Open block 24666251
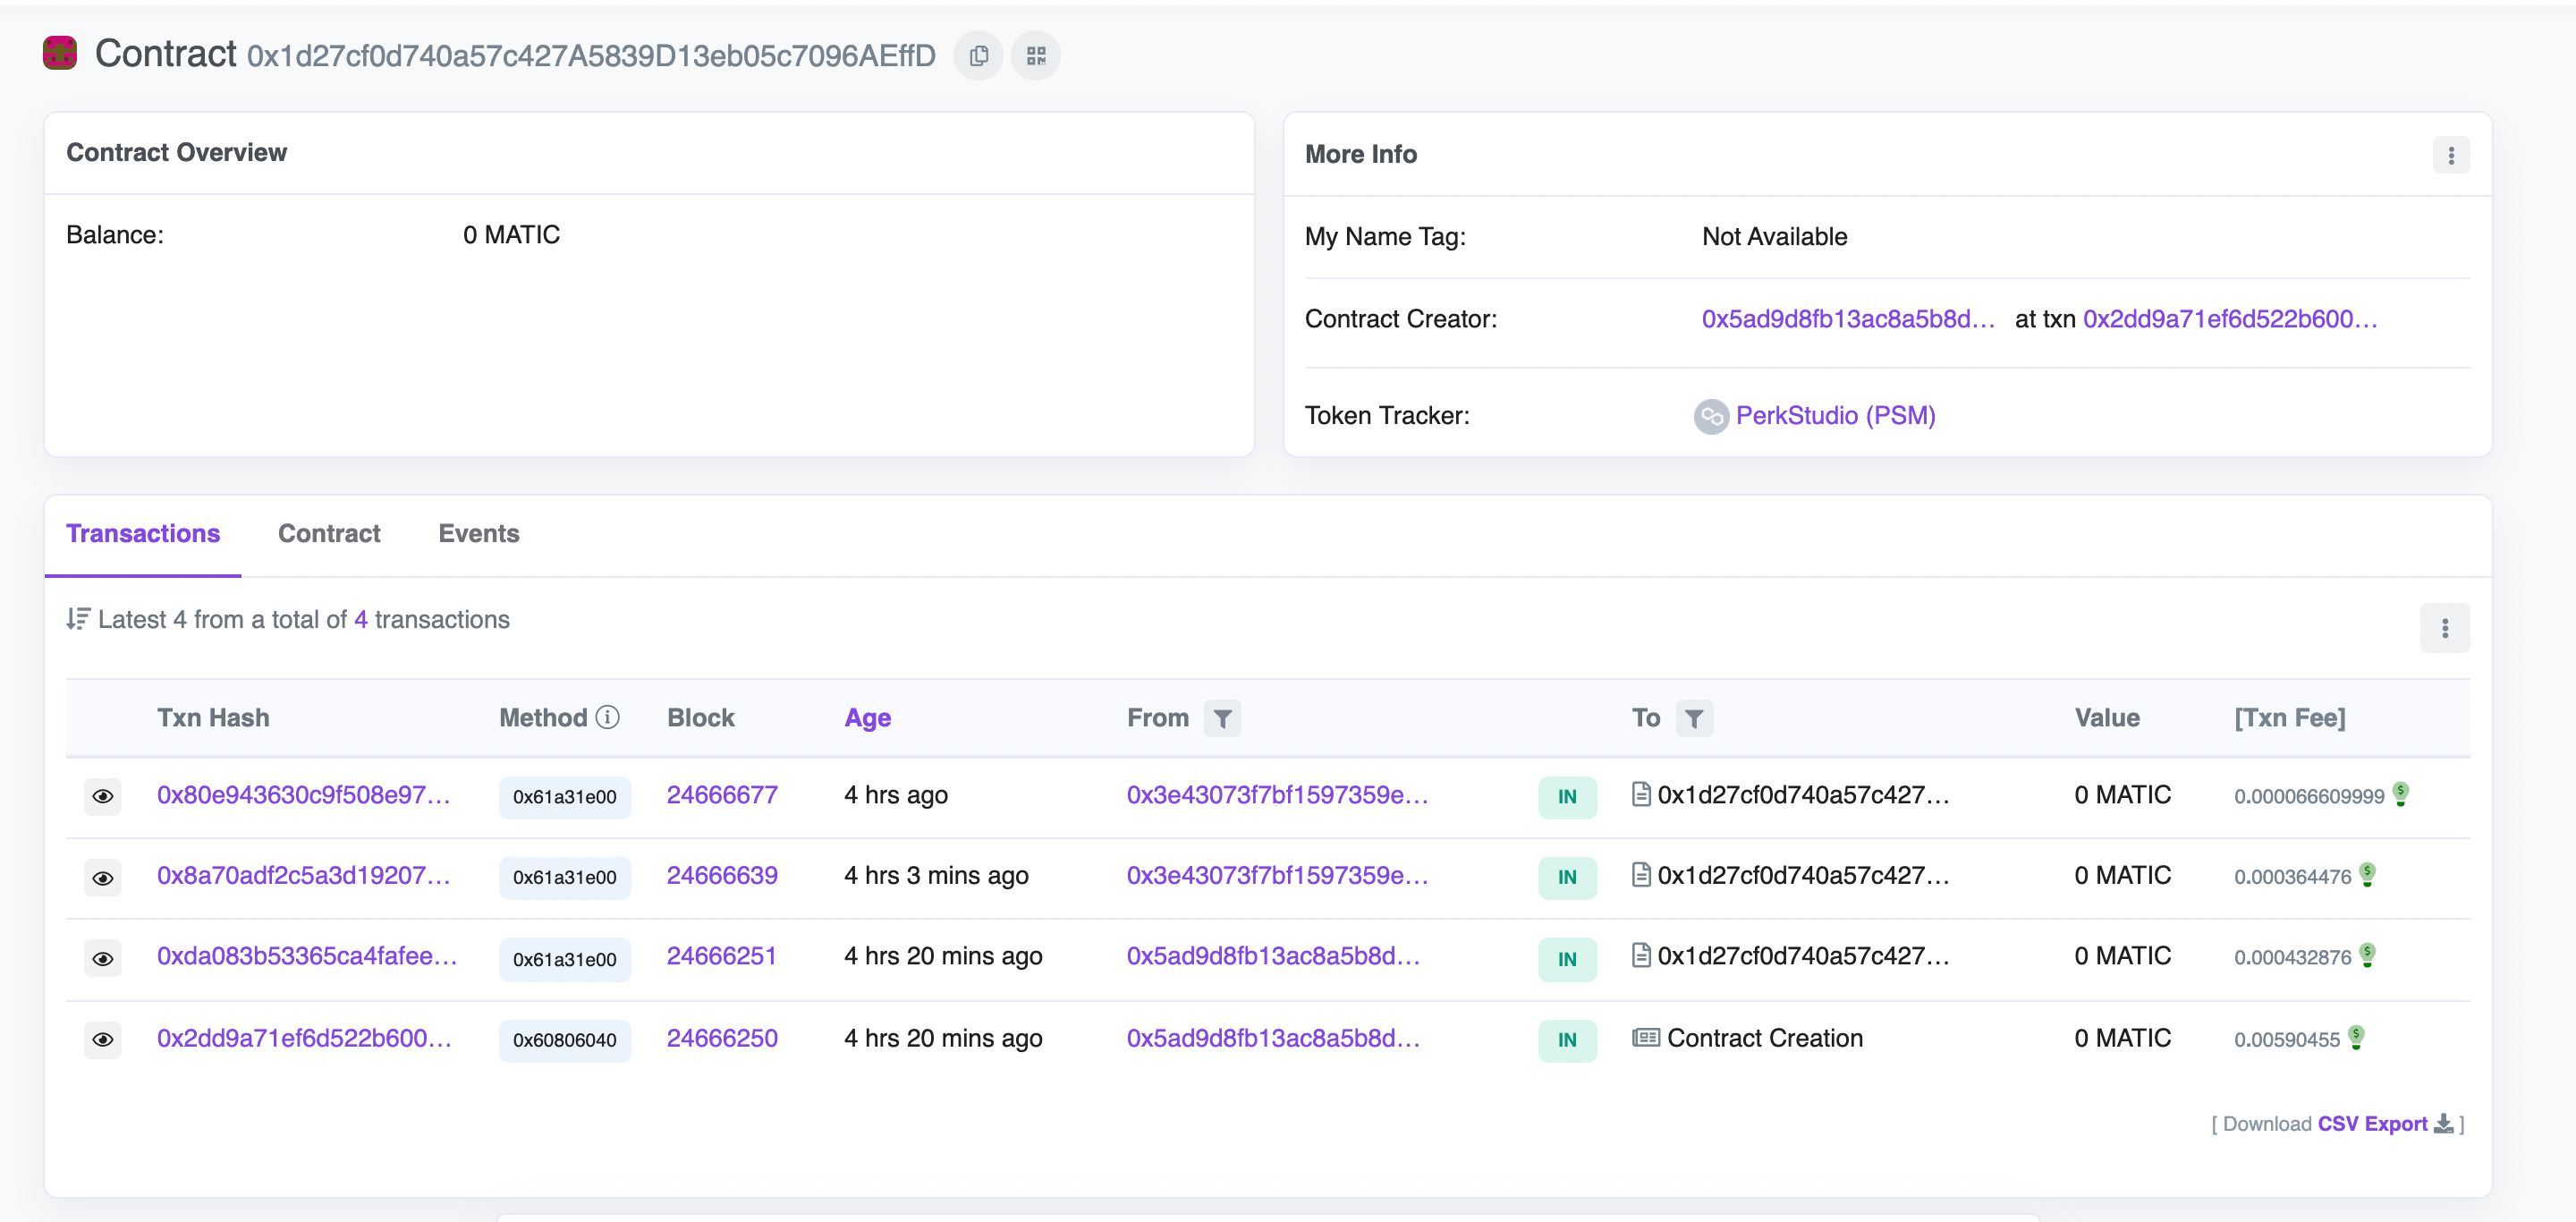Viewport: 2576px width, 1222px height. [721, 956]
